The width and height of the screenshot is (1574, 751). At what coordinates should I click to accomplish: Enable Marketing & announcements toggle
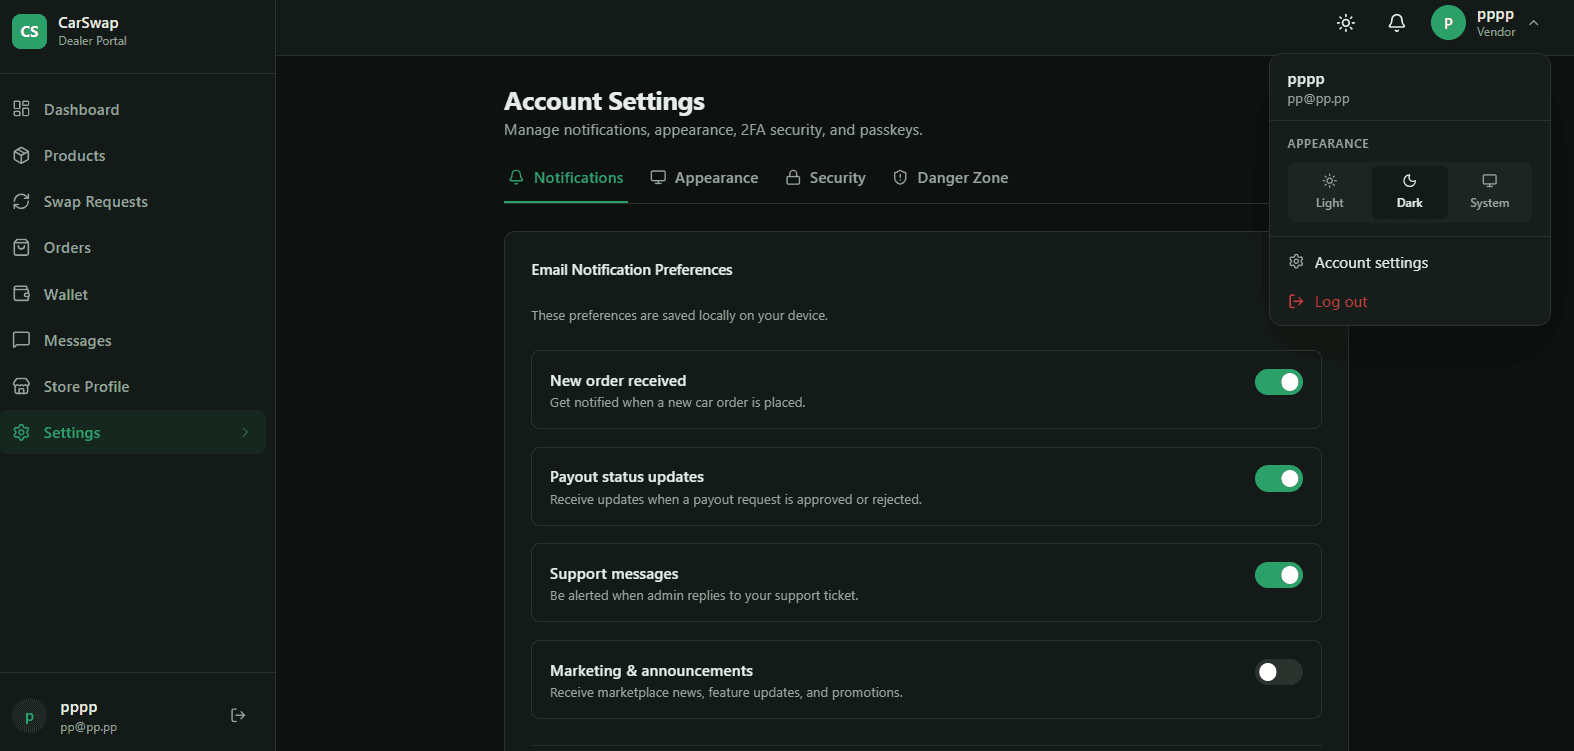coord(1279,672)
